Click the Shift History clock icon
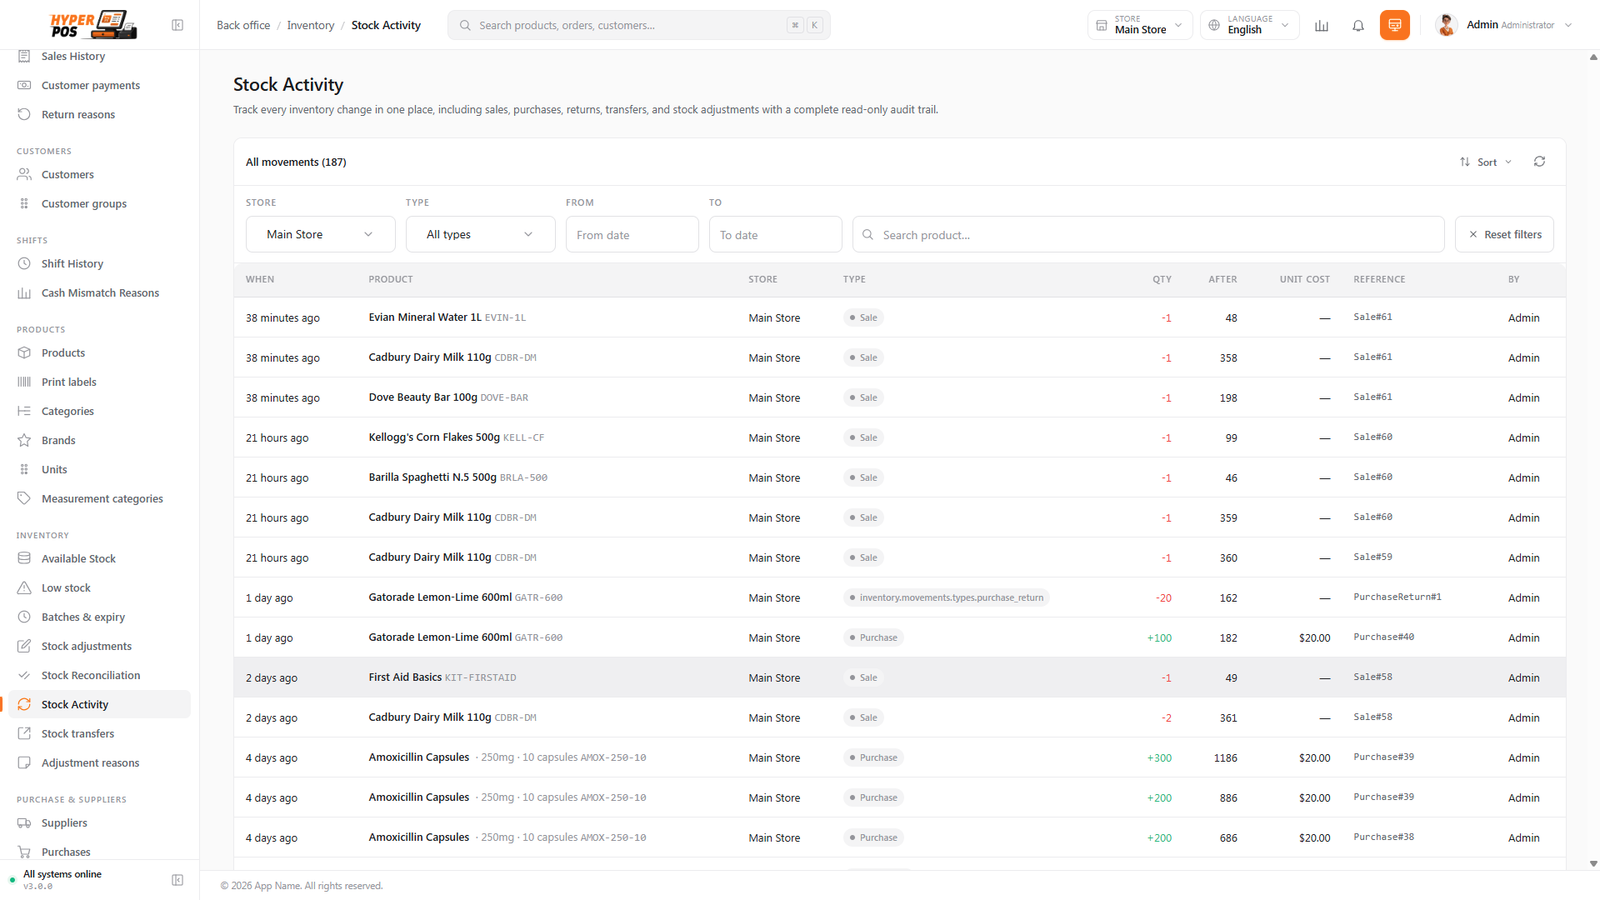Image resolution: width=1600 pixels, height=900 pixels. pyautogui.click(x=24, y=263)
